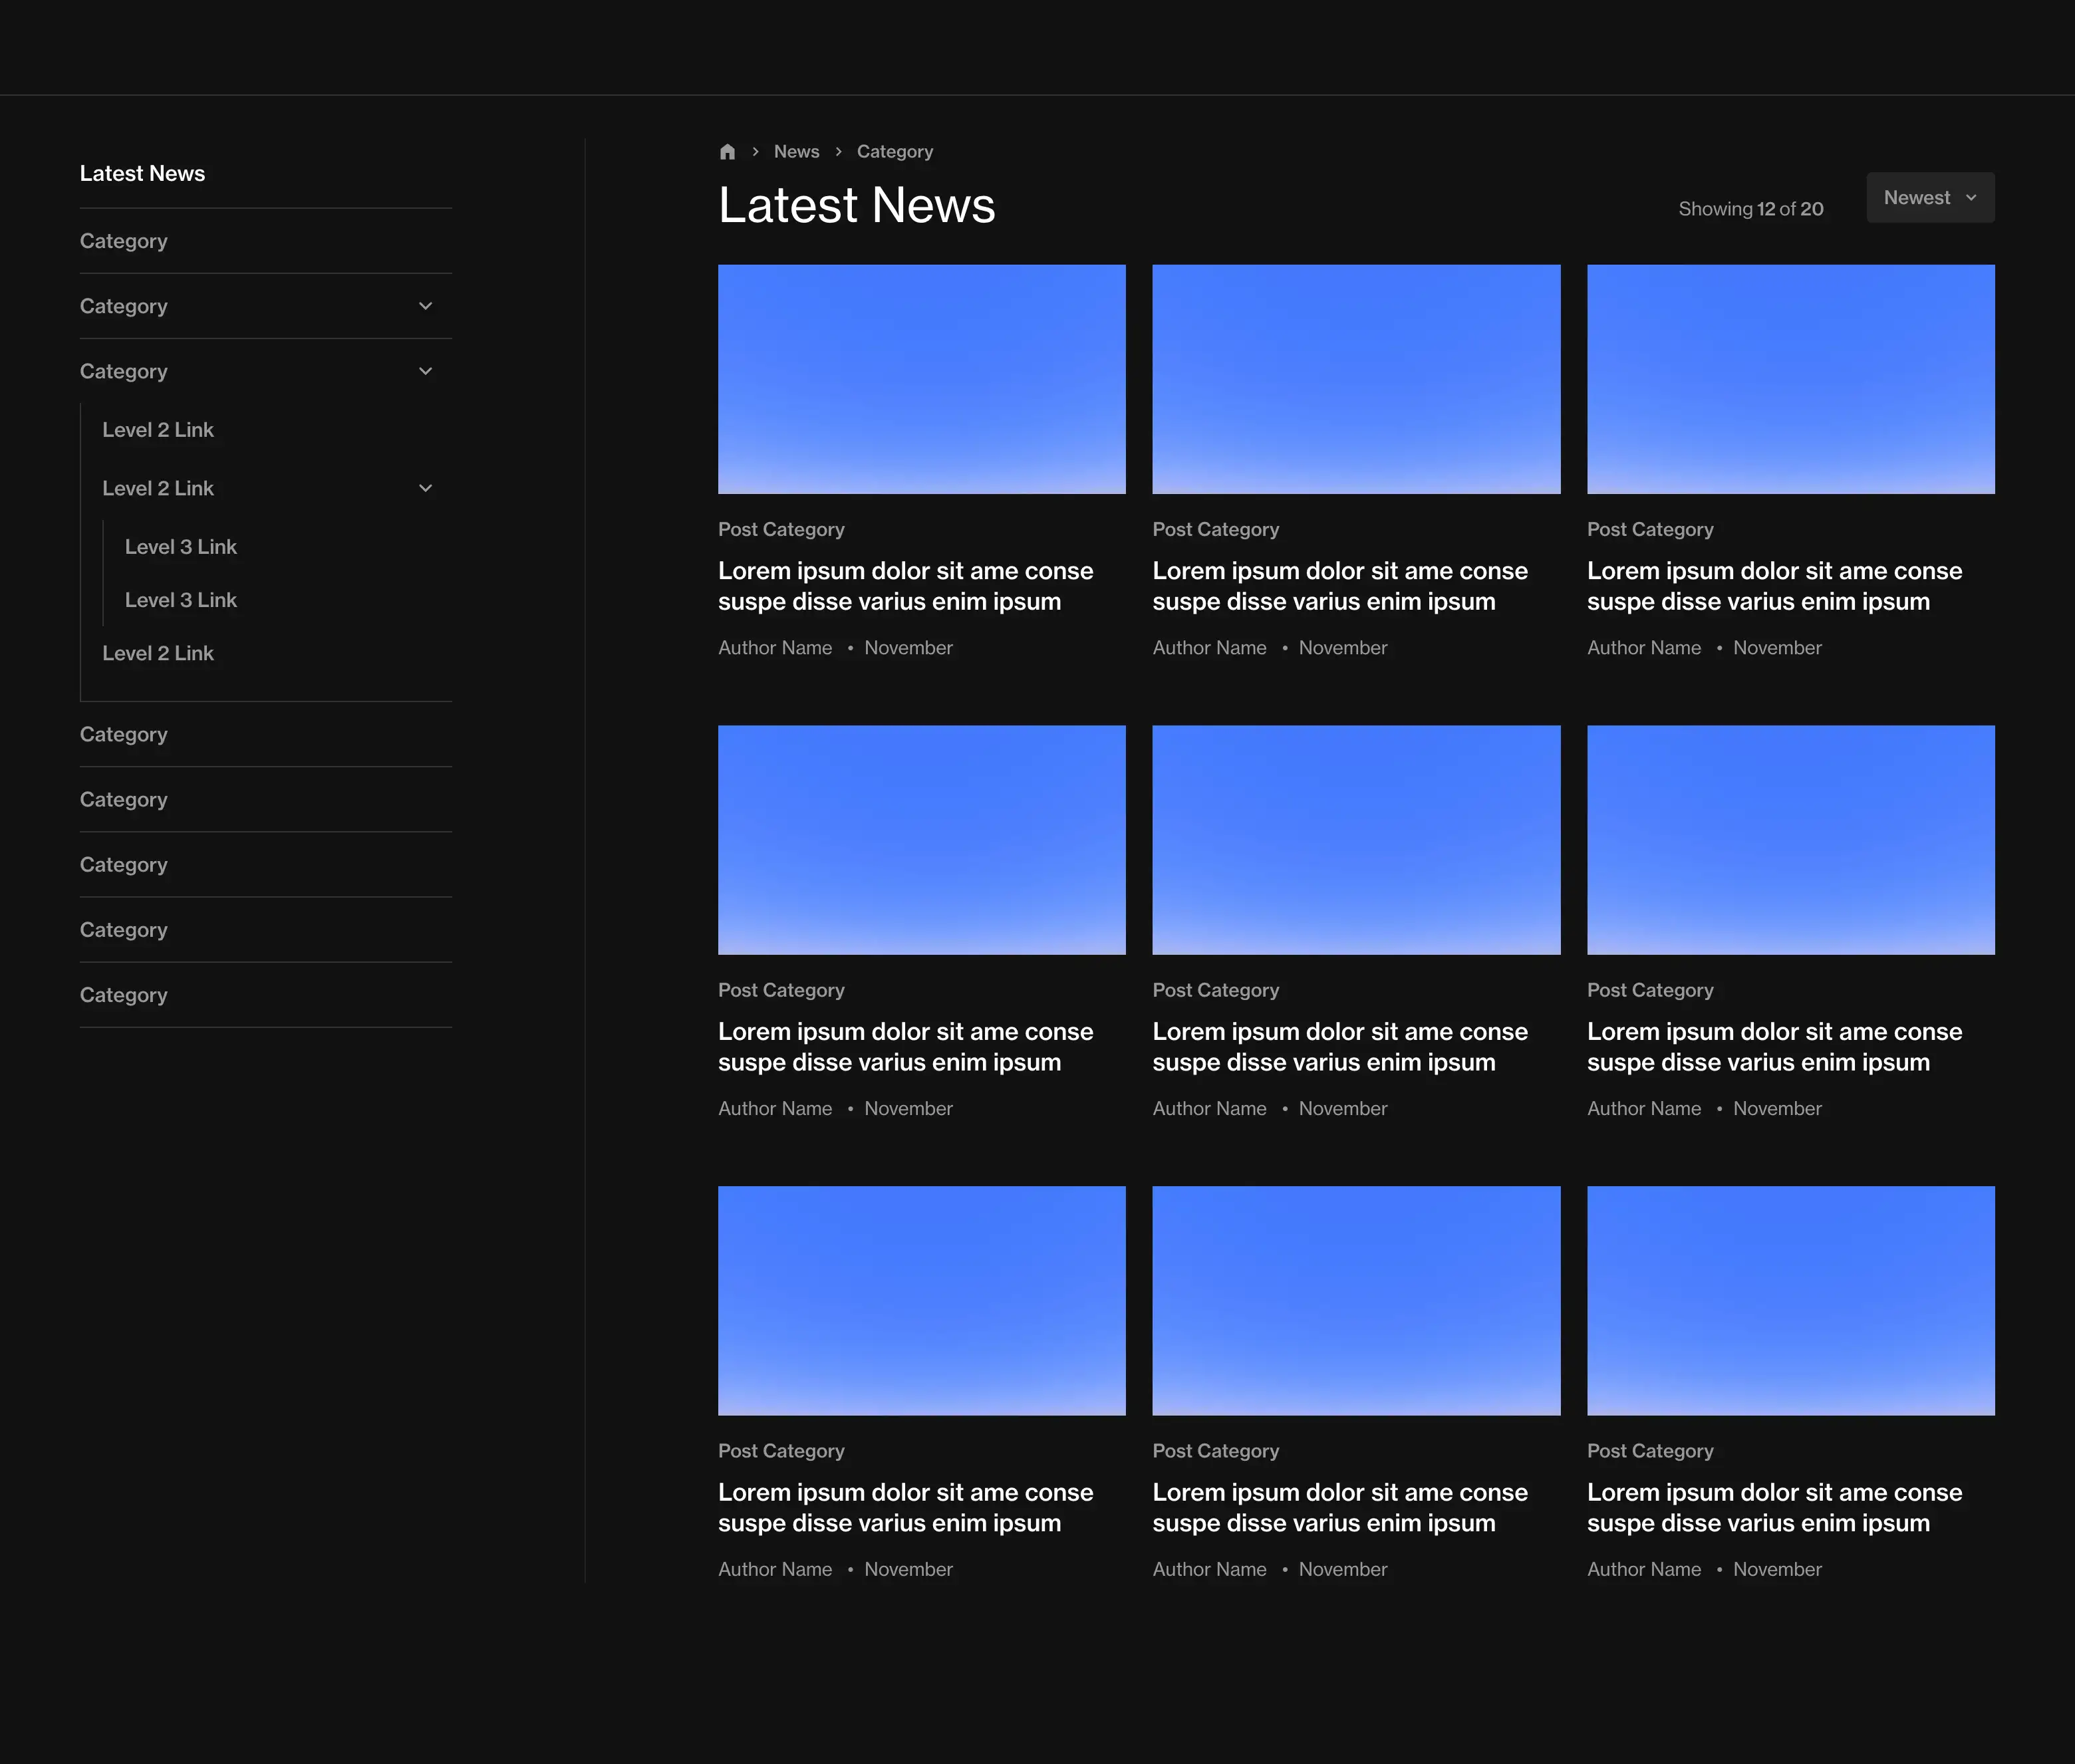Select the last Category link in the sidebar
This screenshot has height=1764, width=2075.
point(124,995)
